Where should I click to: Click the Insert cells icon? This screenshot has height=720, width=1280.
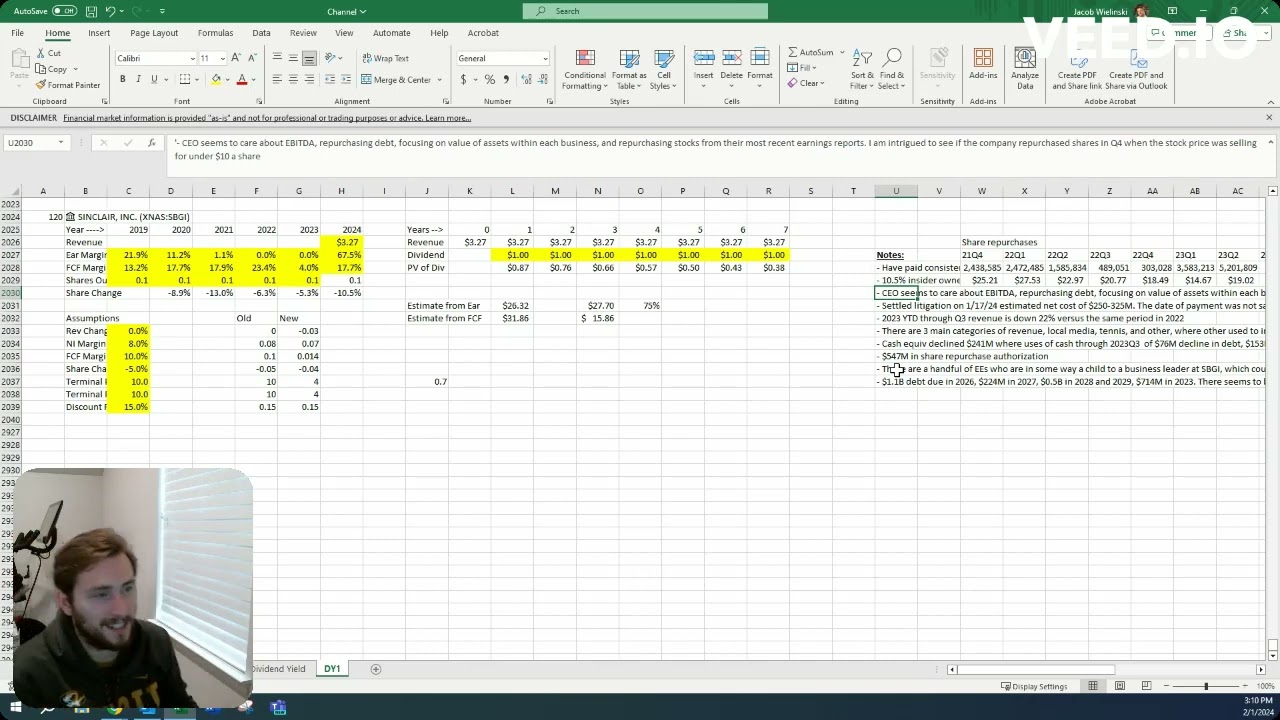pos(704,57)
